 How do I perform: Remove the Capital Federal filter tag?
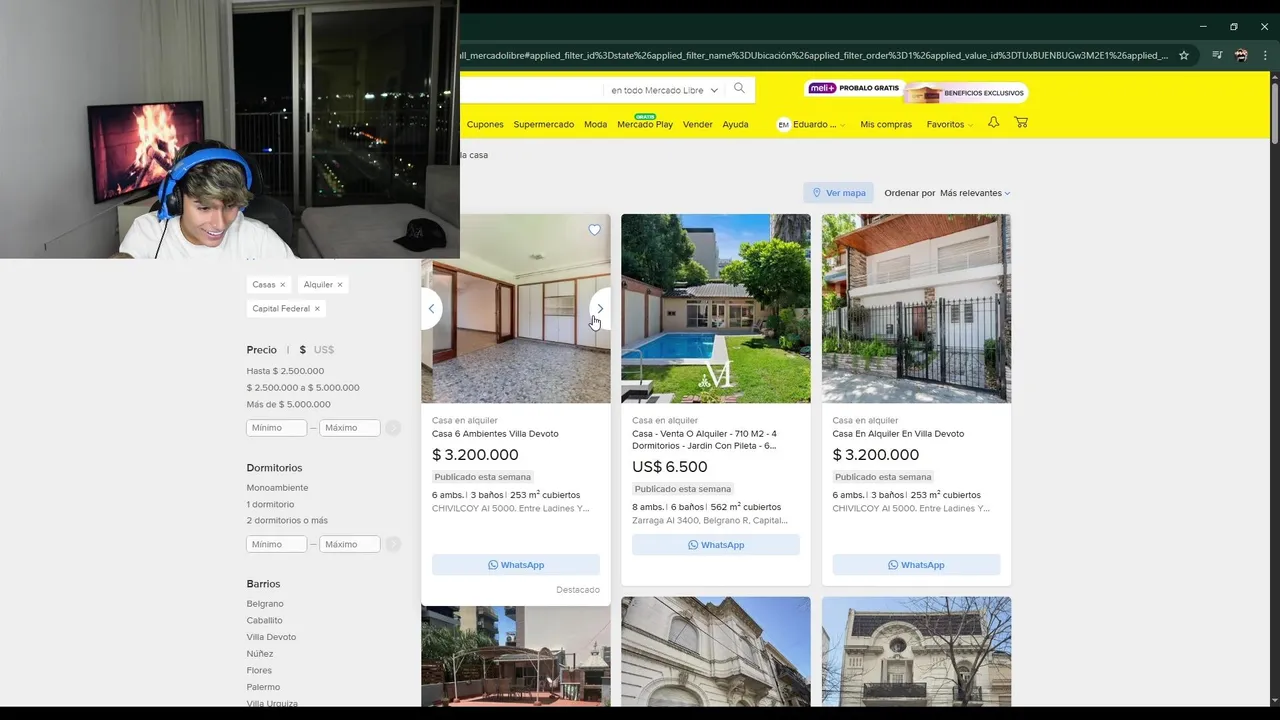click(317, 309)
